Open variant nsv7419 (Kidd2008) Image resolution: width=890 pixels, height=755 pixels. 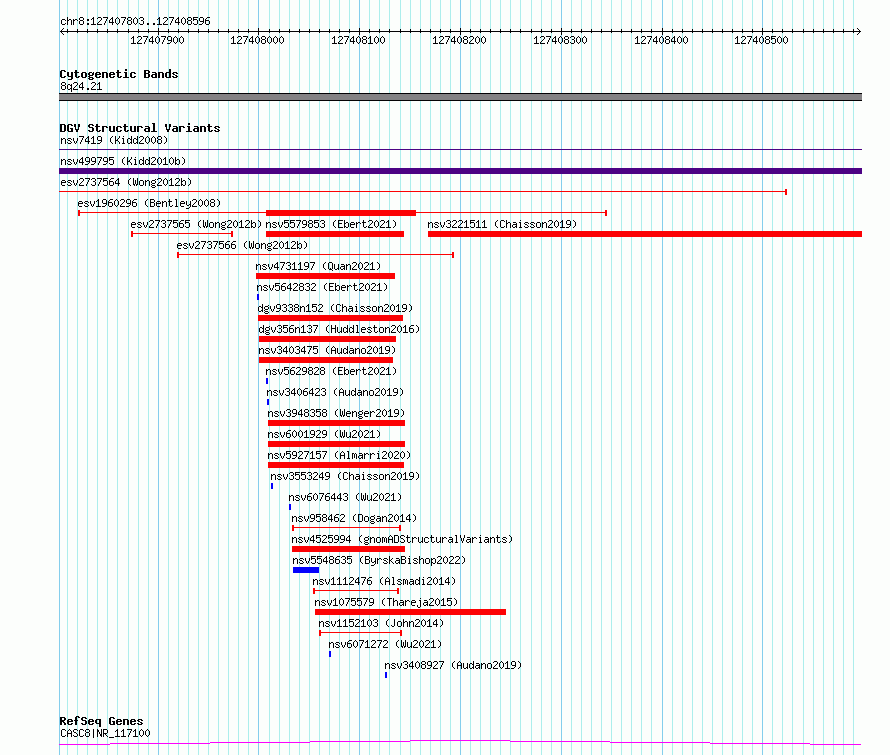point(114,140)
